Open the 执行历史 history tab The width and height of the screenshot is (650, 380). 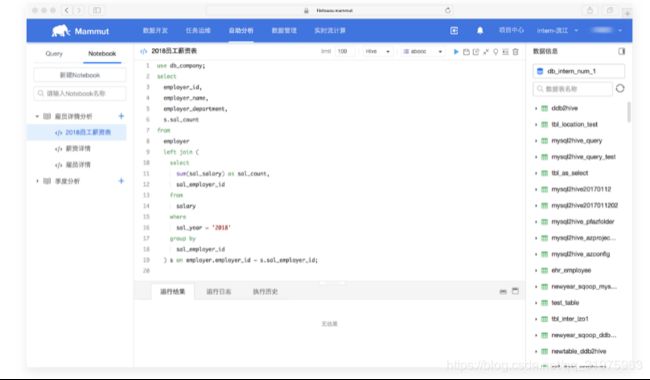point(265,292)
